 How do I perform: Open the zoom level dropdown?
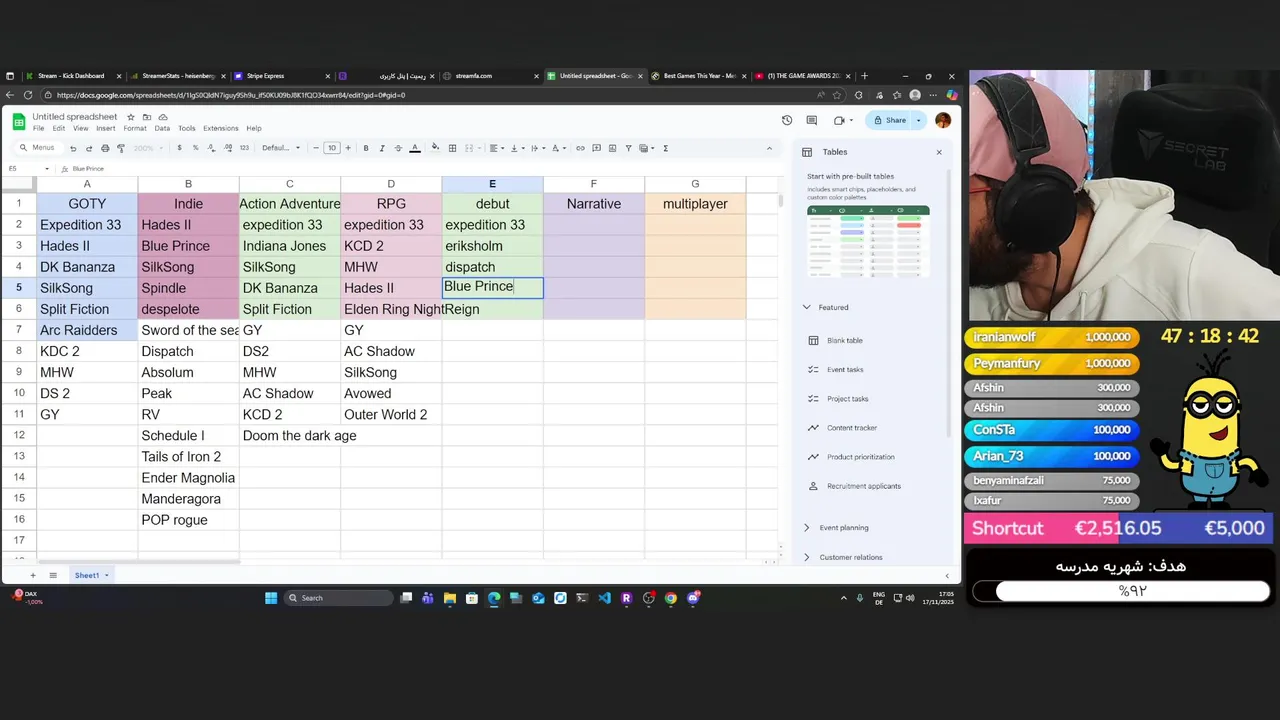point(148,148)
